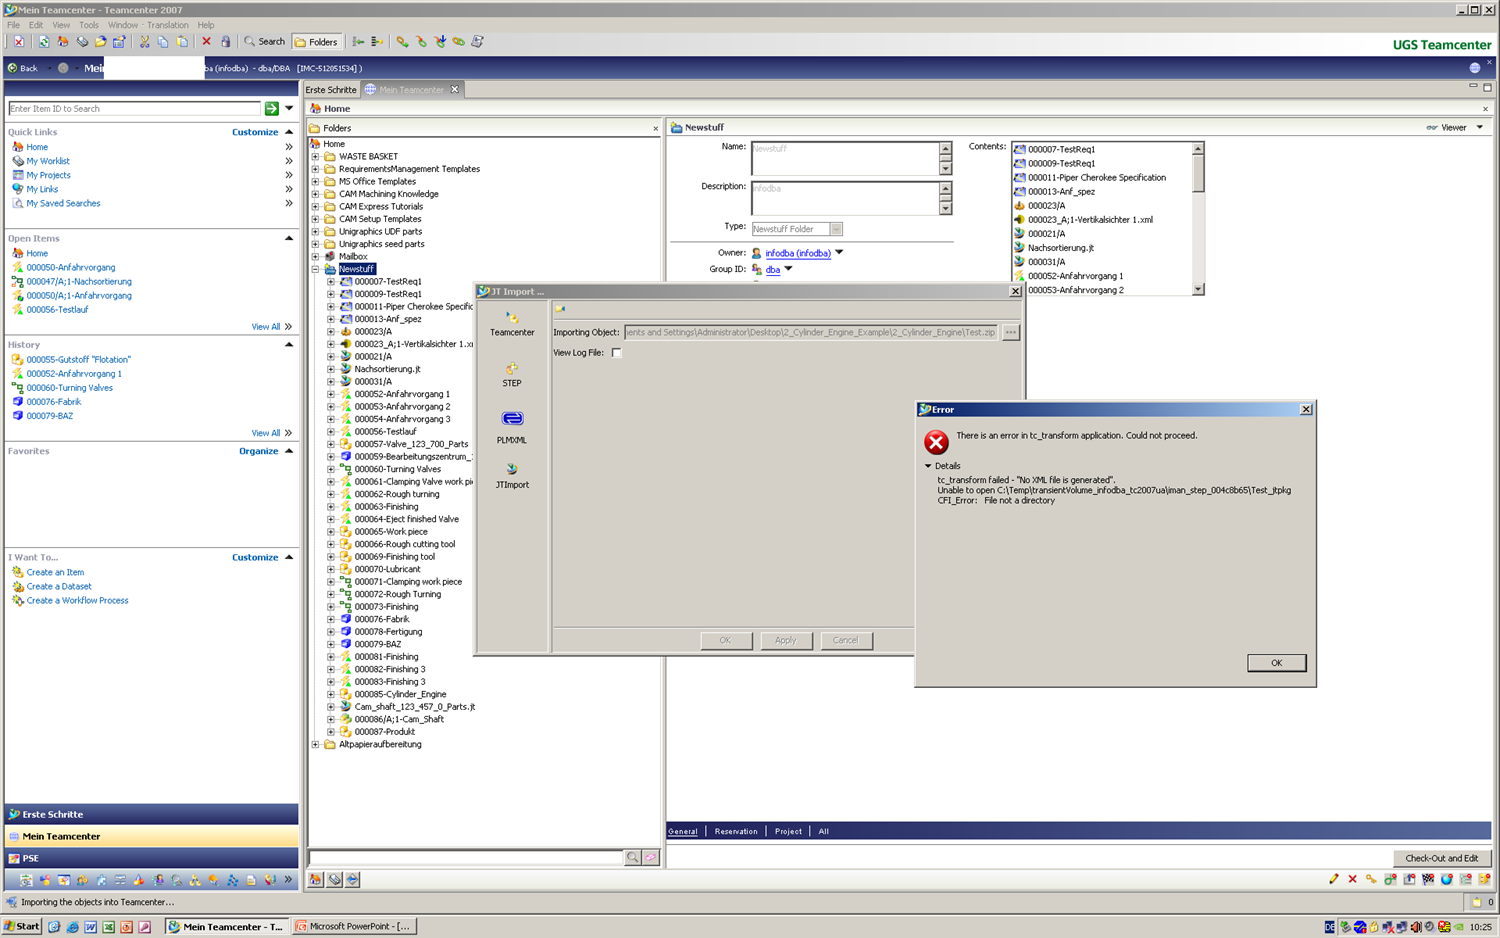Click the red X icon in bottom-right toolbar
This screenshot has height=938, width=1500.
1352,879
